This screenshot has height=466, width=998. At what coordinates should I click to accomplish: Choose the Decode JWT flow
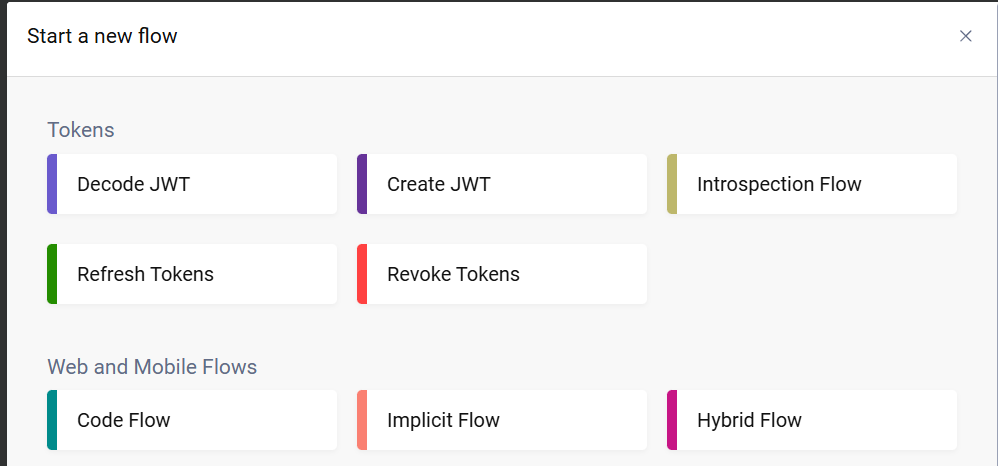coord(192,184)
